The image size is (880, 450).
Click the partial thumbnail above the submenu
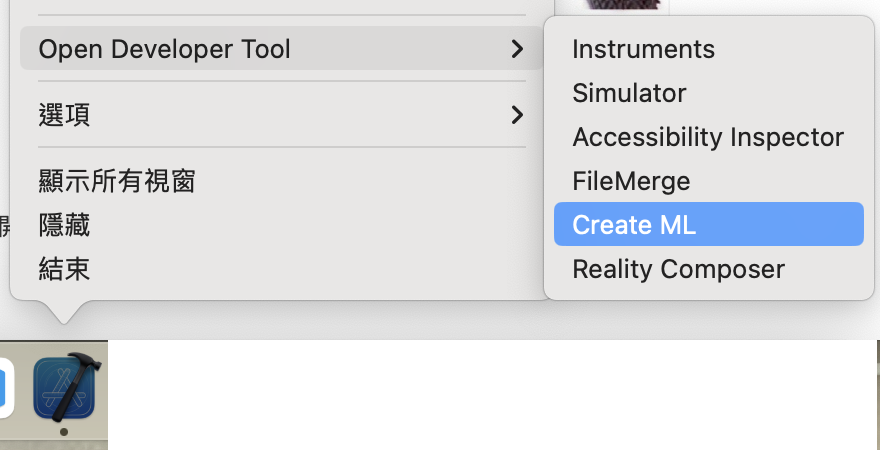pyautogui.click(x=624, y=5)
